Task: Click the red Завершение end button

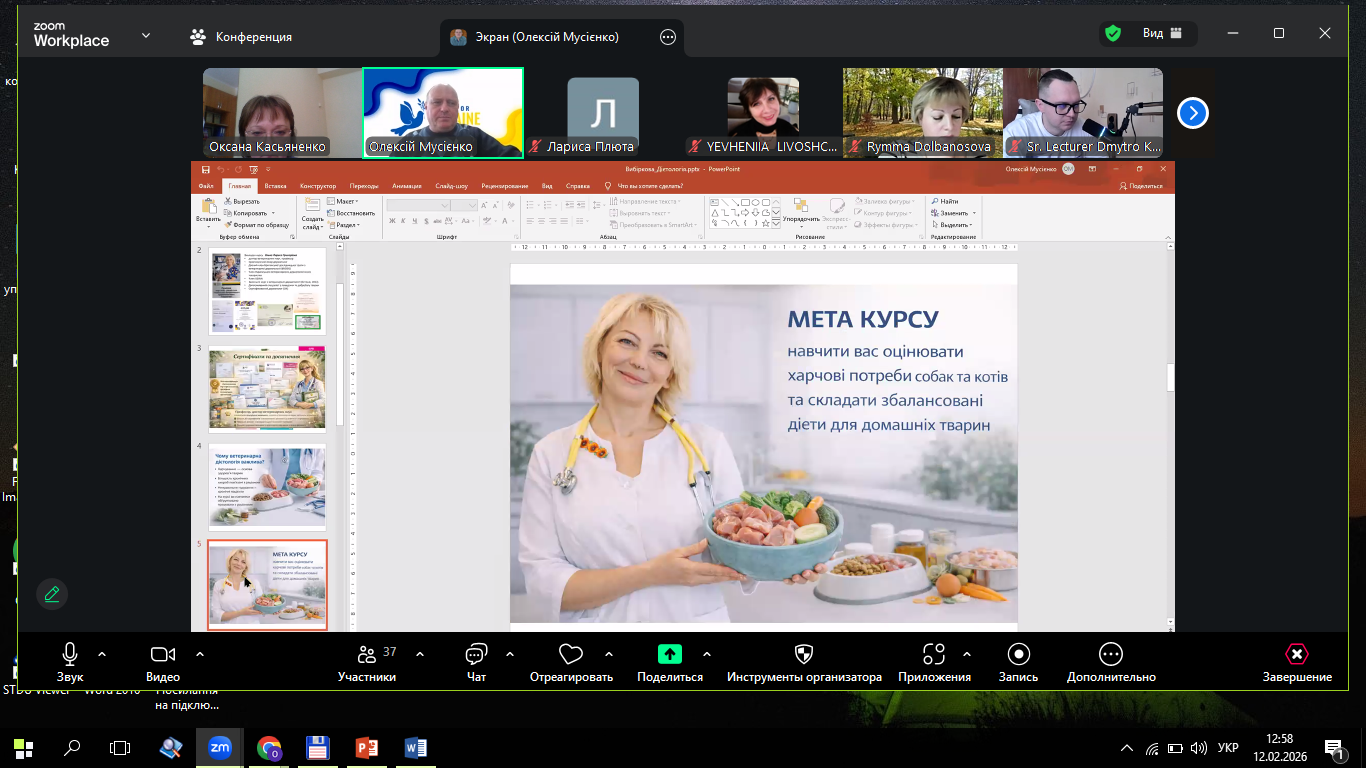Action: [1296, 654]
